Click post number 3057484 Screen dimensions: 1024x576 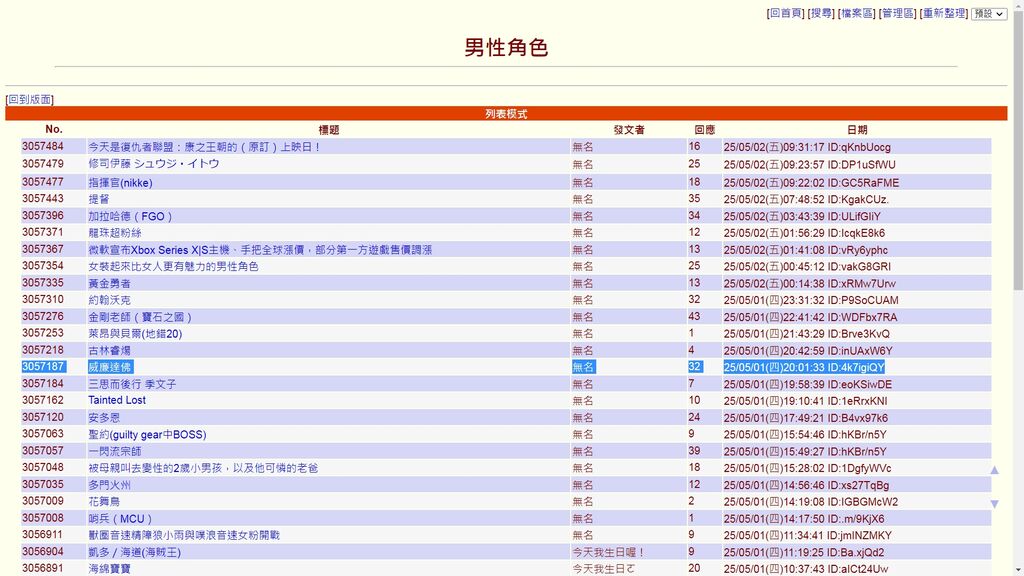43,146
